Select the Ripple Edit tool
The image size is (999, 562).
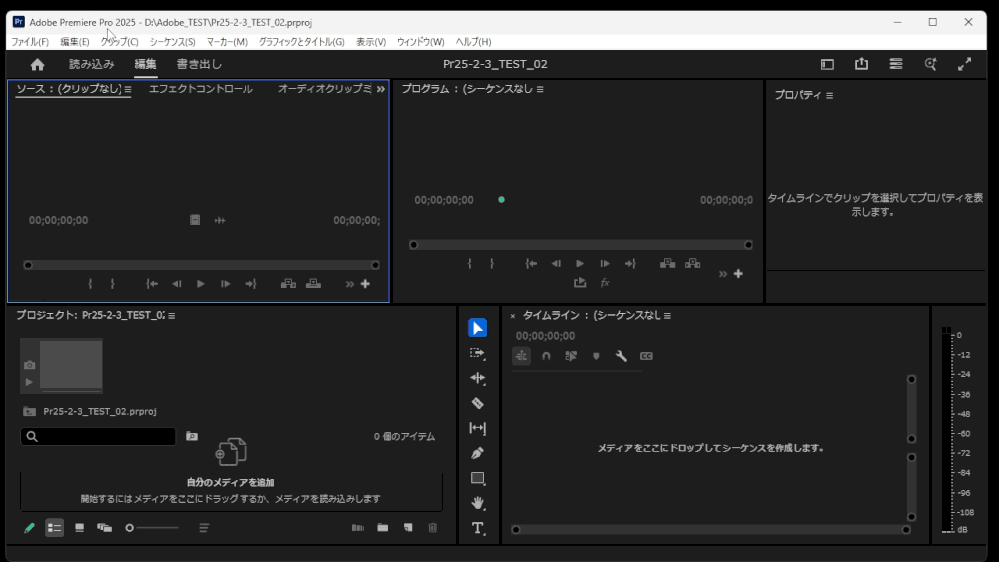point(477,378)
